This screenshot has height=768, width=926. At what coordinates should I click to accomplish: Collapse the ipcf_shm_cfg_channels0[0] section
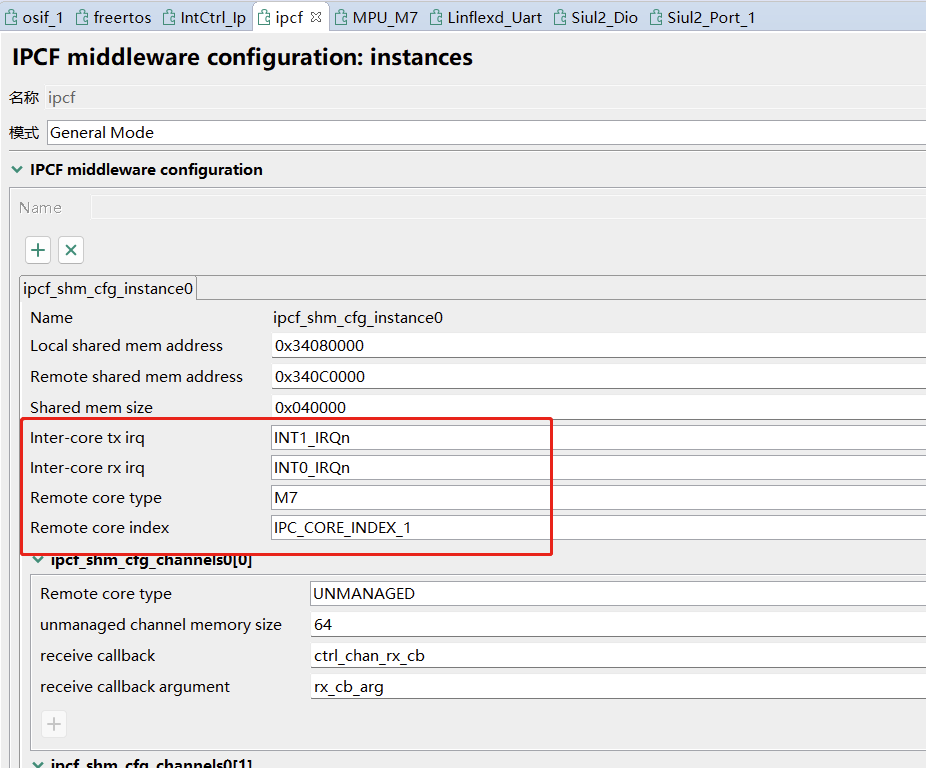(37, 559)
